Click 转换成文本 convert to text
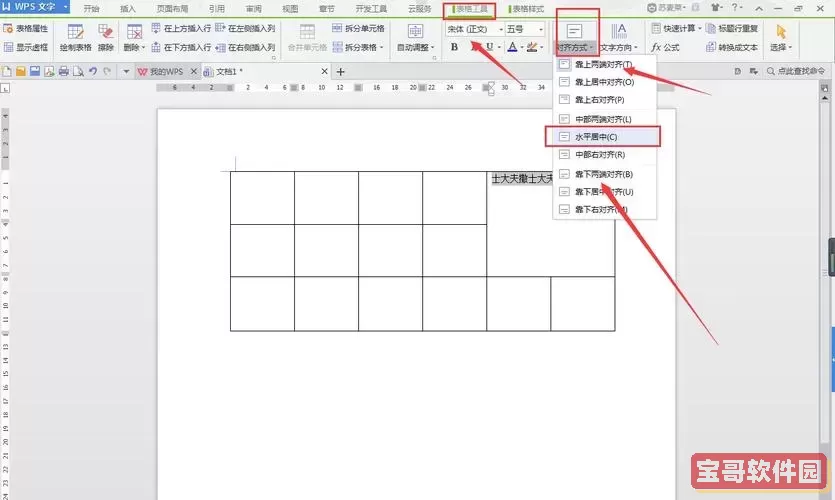 click(x=732, y=47)
